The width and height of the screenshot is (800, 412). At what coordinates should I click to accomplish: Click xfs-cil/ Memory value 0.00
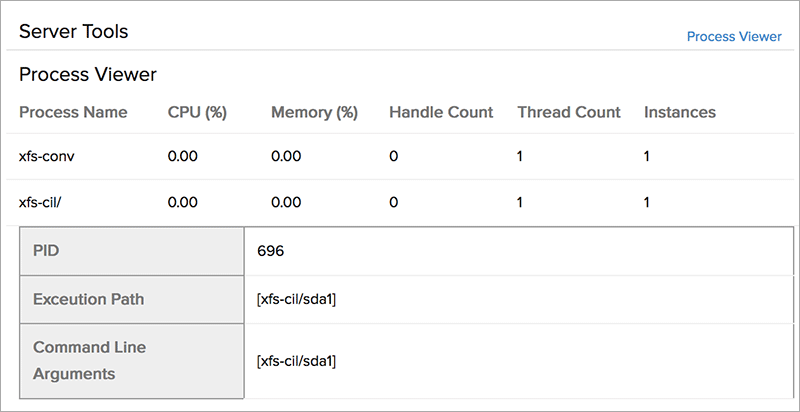(x=286, y=202)
